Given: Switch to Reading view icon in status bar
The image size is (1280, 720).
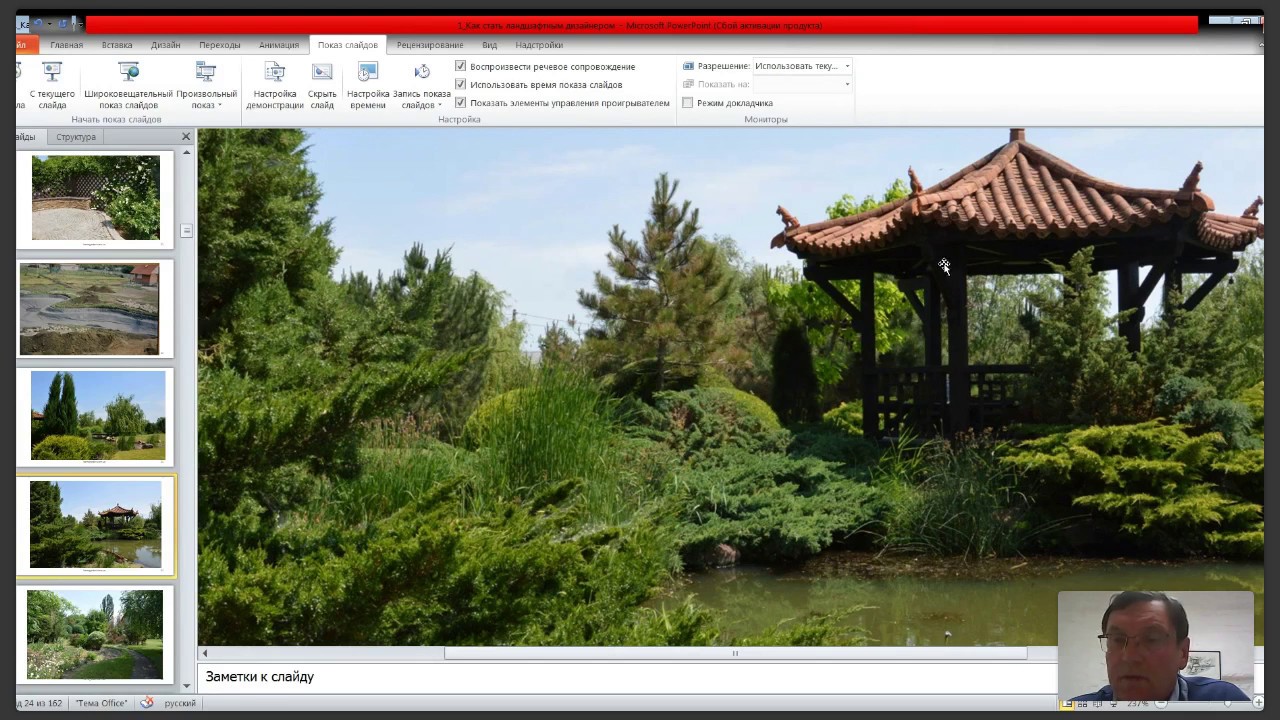Looking at the screenshot, I should click(1097, 704).
